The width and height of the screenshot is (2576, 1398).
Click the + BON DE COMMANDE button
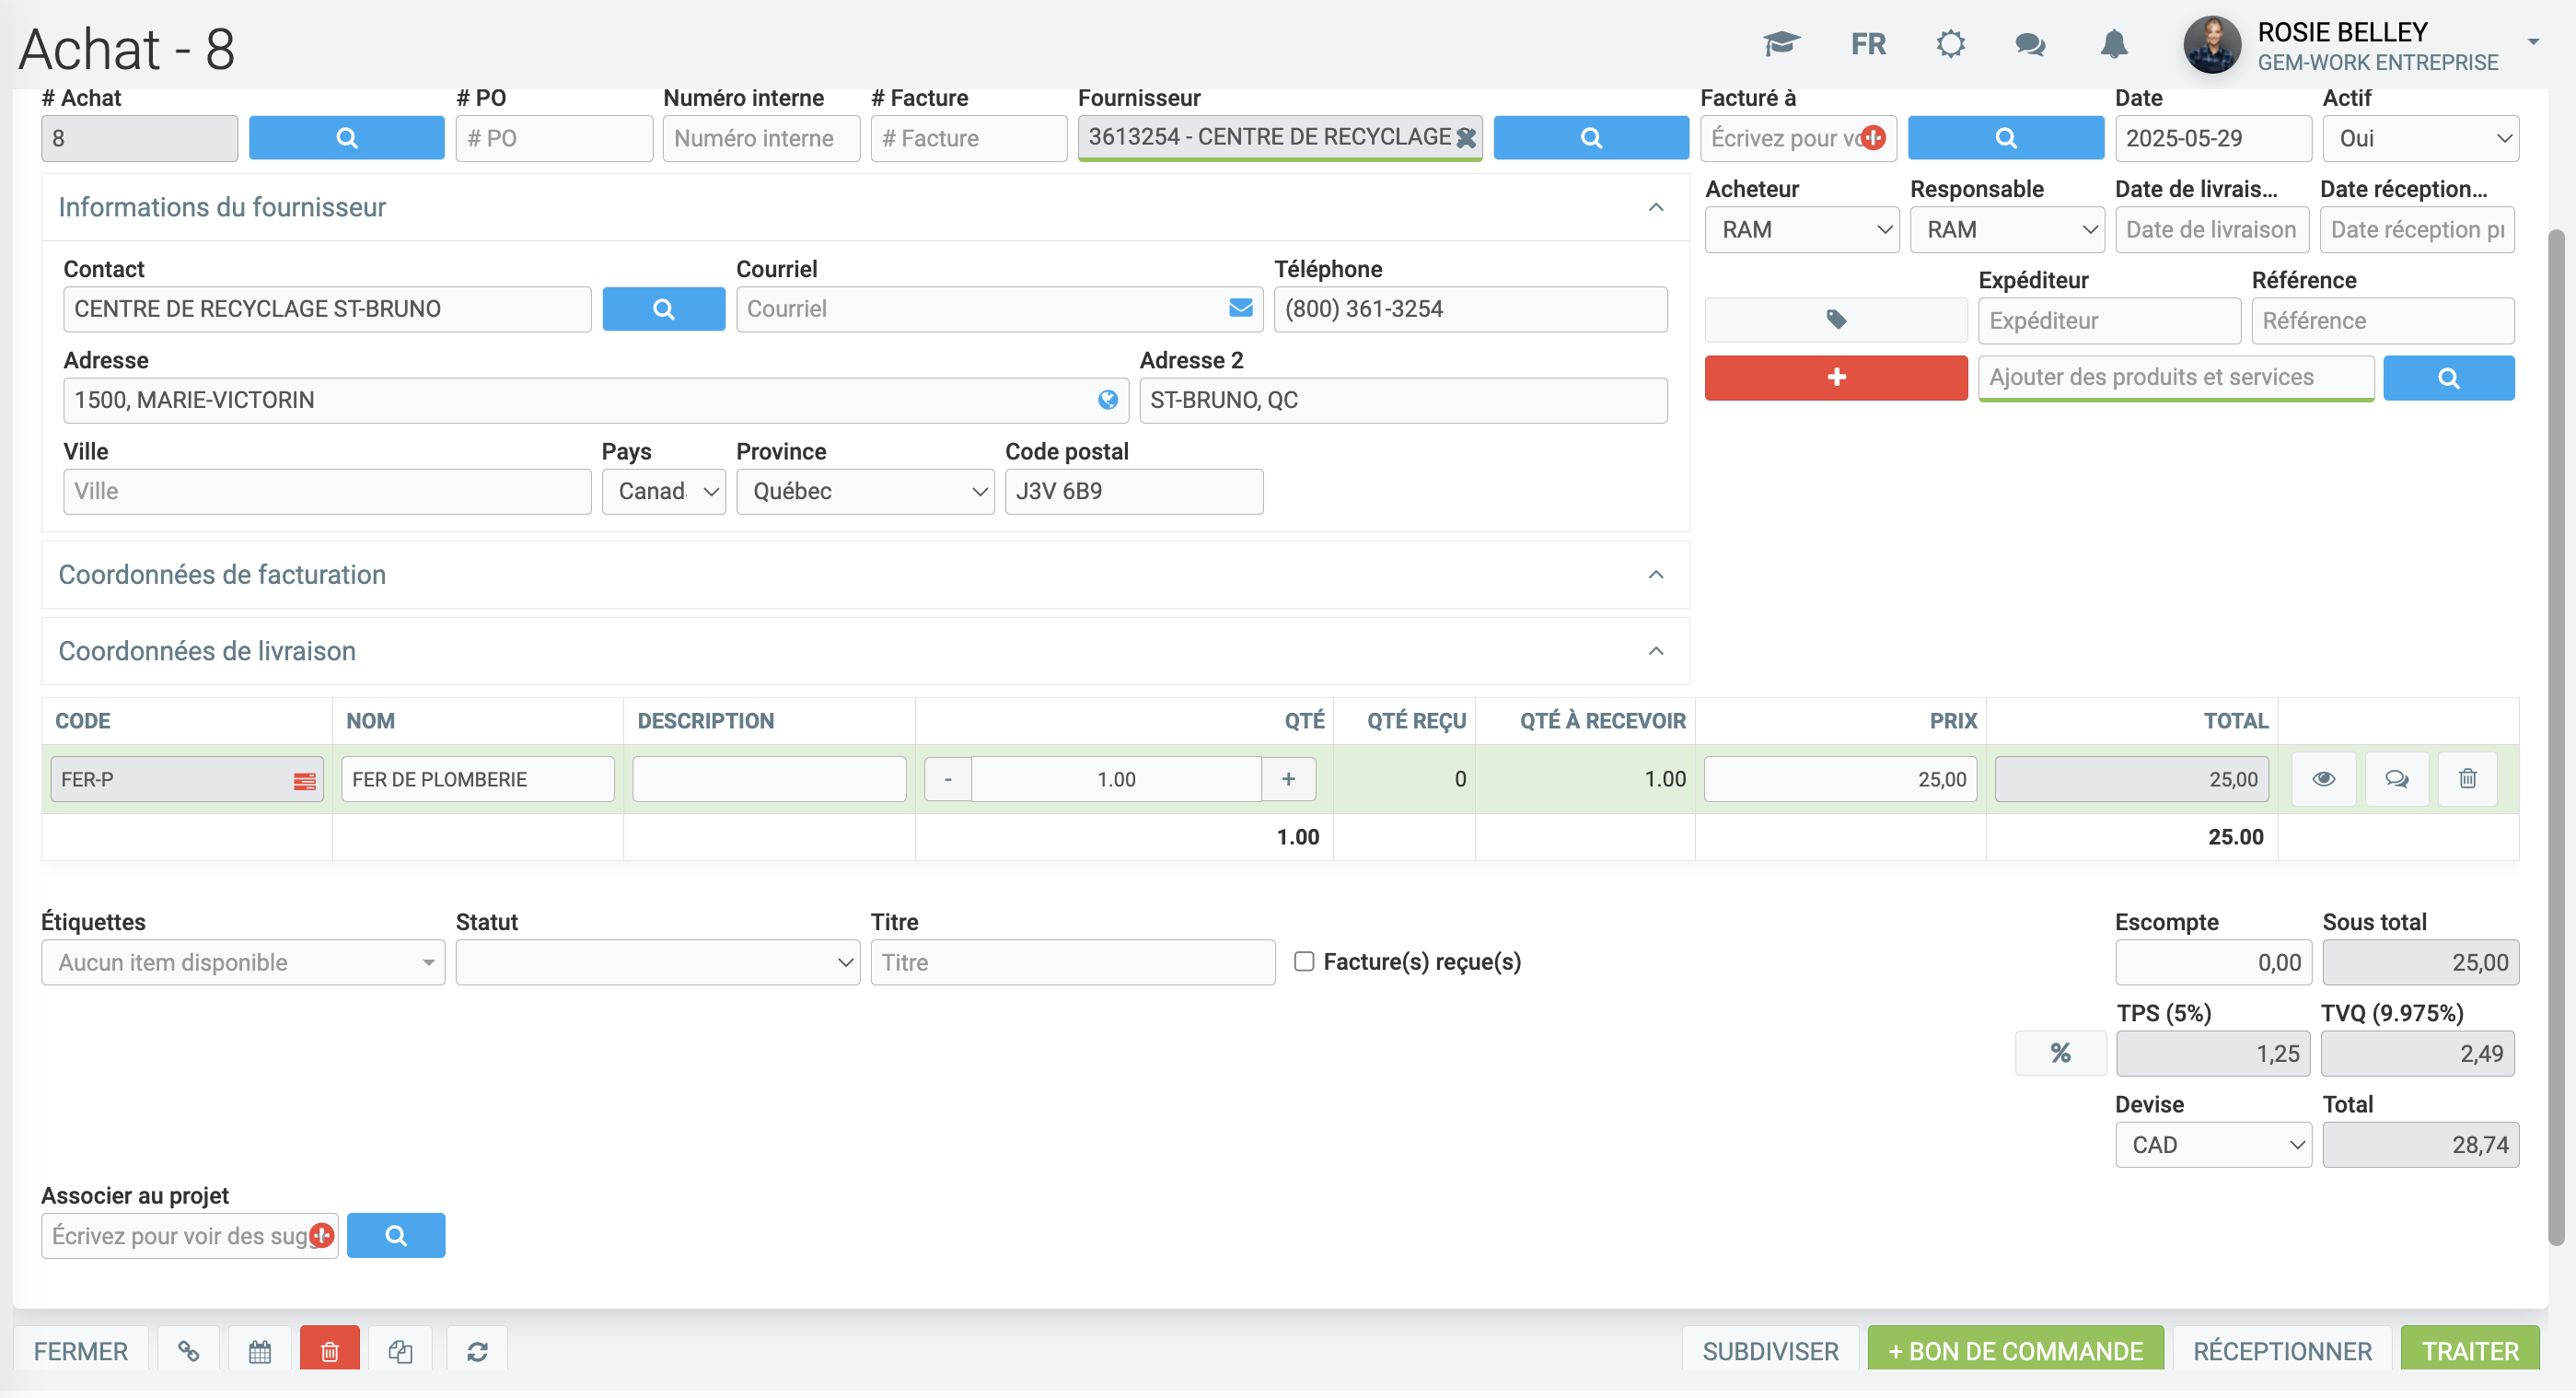click(2015, 1351)
